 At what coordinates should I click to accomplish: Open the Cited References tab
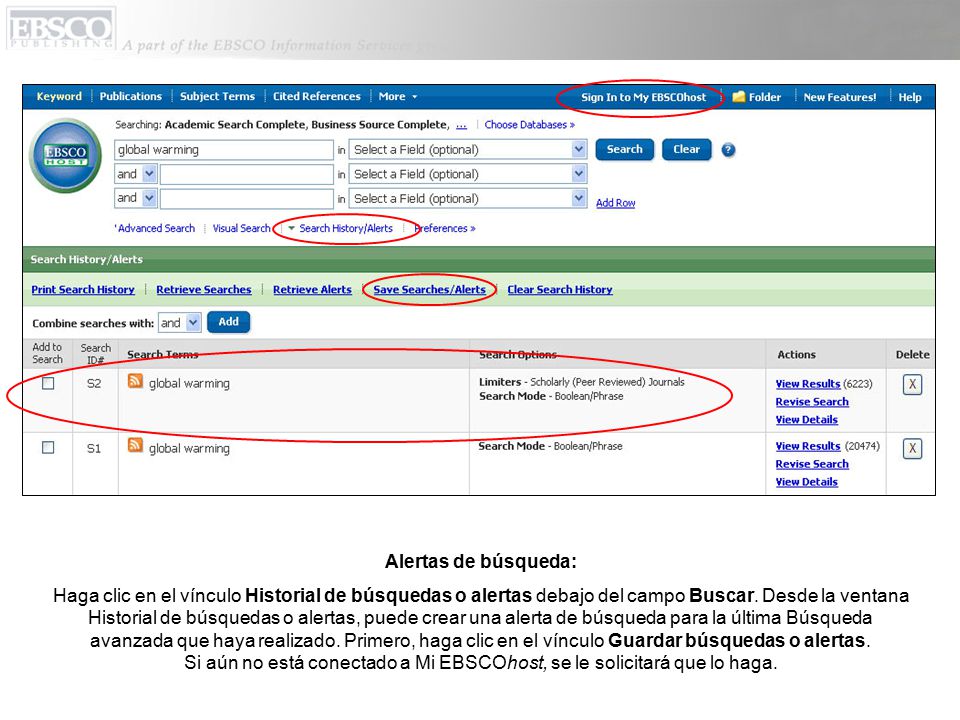pos(317,97)
